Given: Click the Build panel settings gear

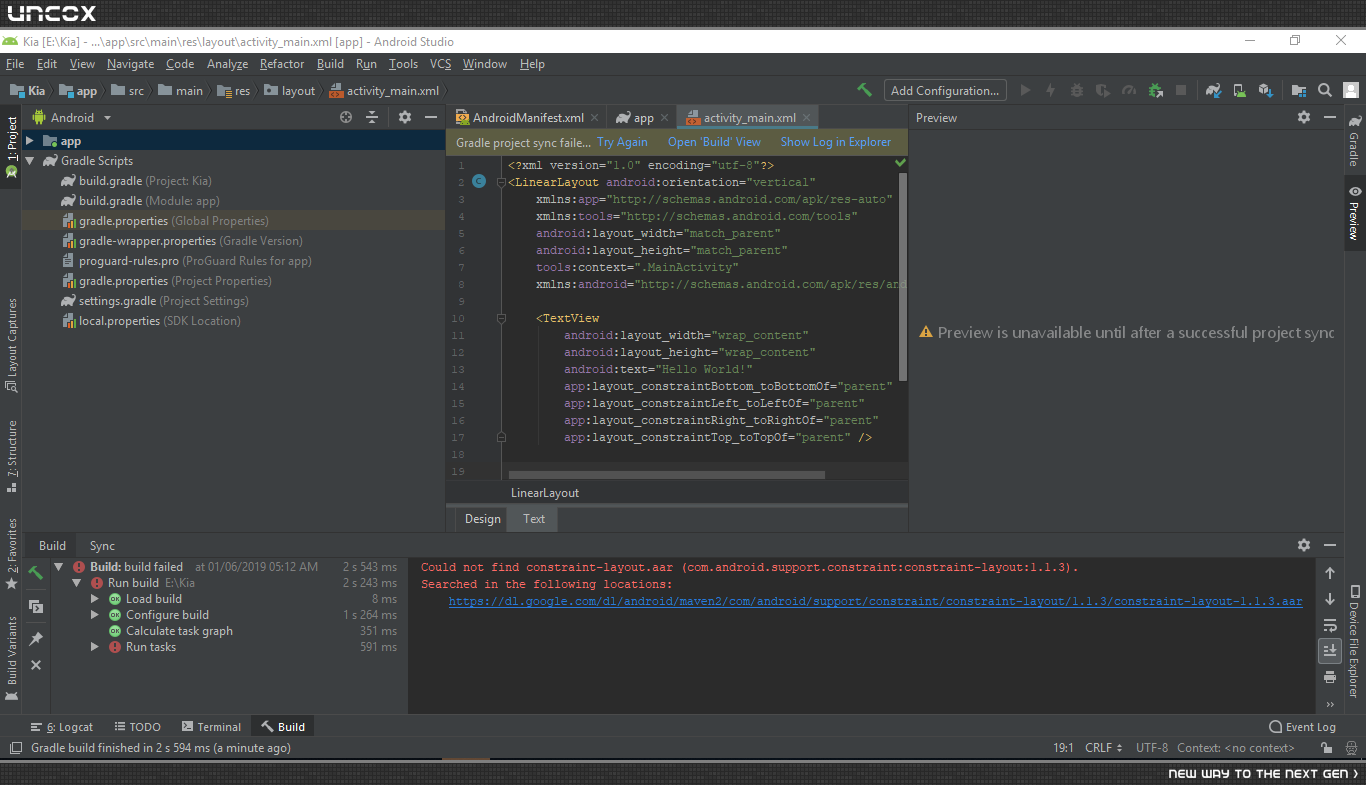Looking at the screenshot, I should click(1304, 545).
